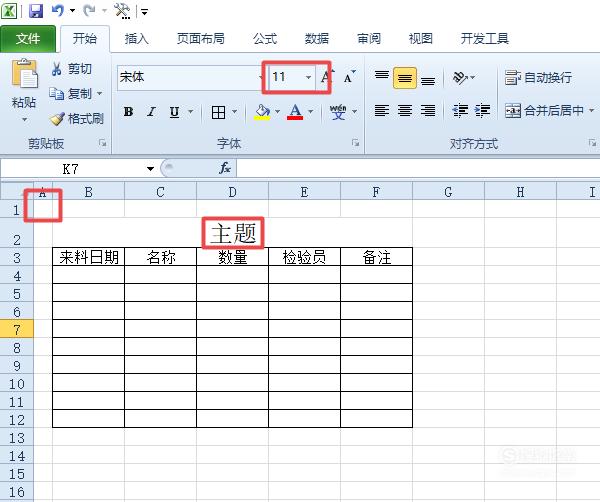This screenshot has width=600, height=502.
Task: Open the phonetic guide dropdown arrow
Action: 355,112
